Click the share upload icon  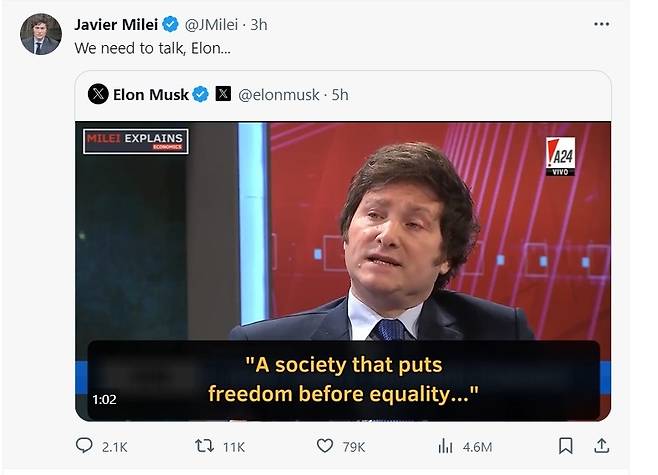[600, 446]
